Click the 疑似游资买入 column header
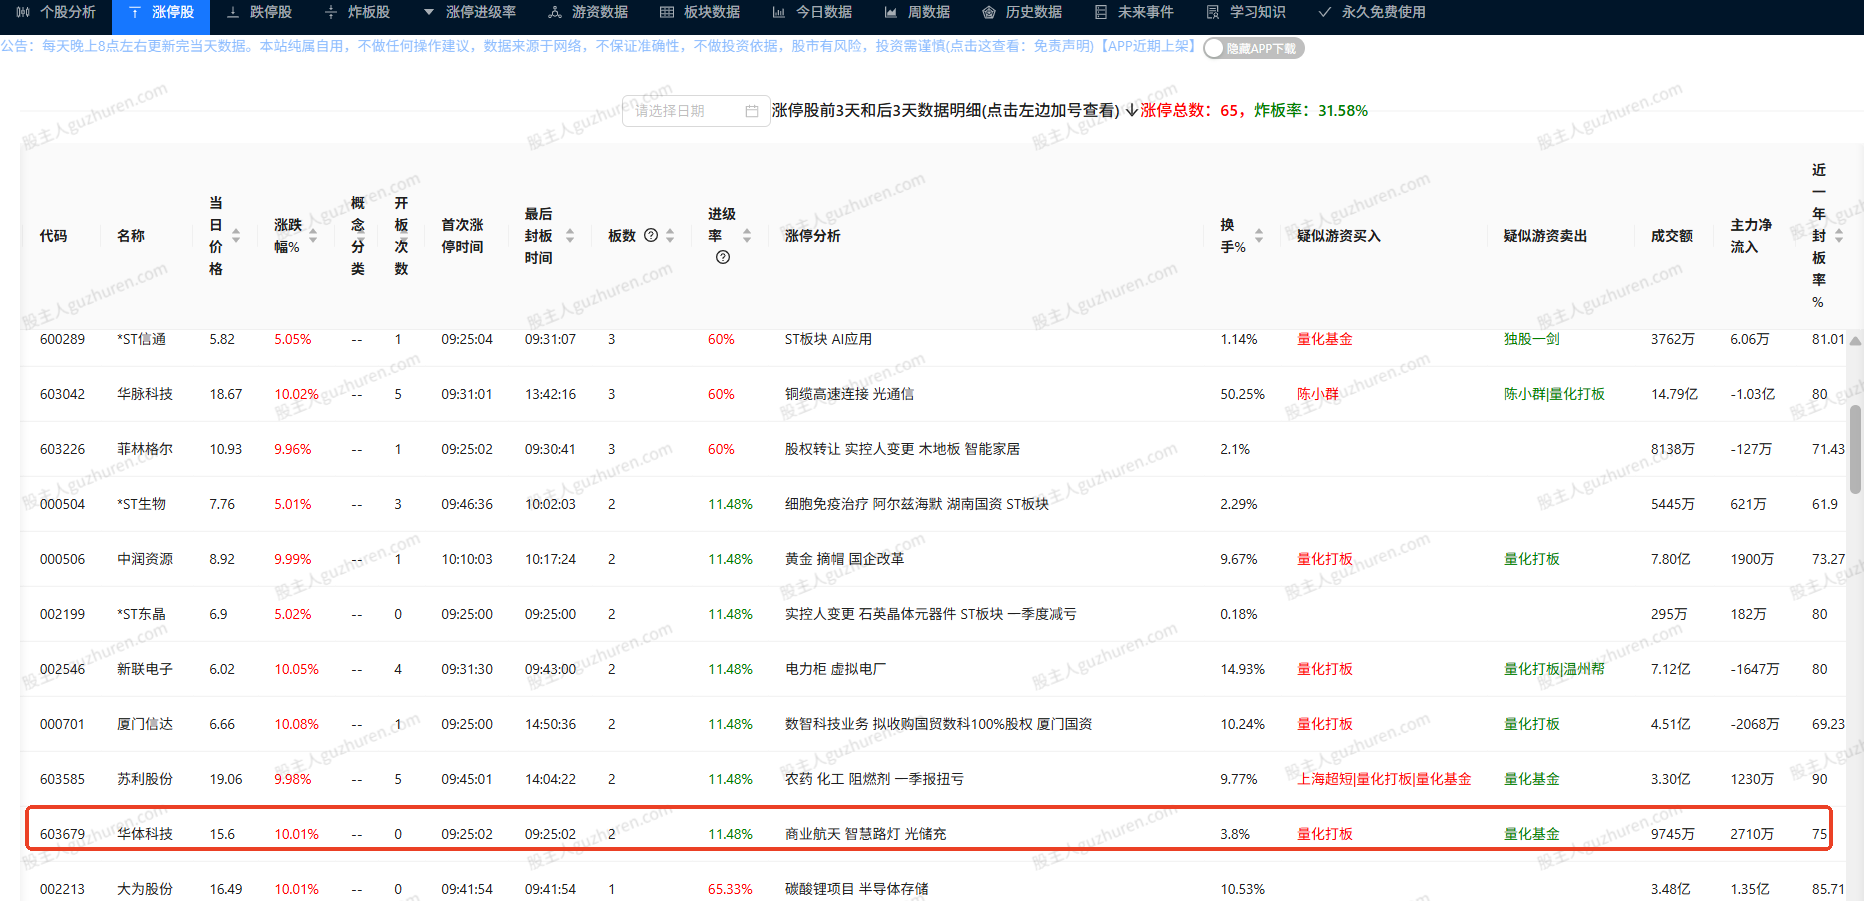1864x901 pixels. (x=1338, y=236)
